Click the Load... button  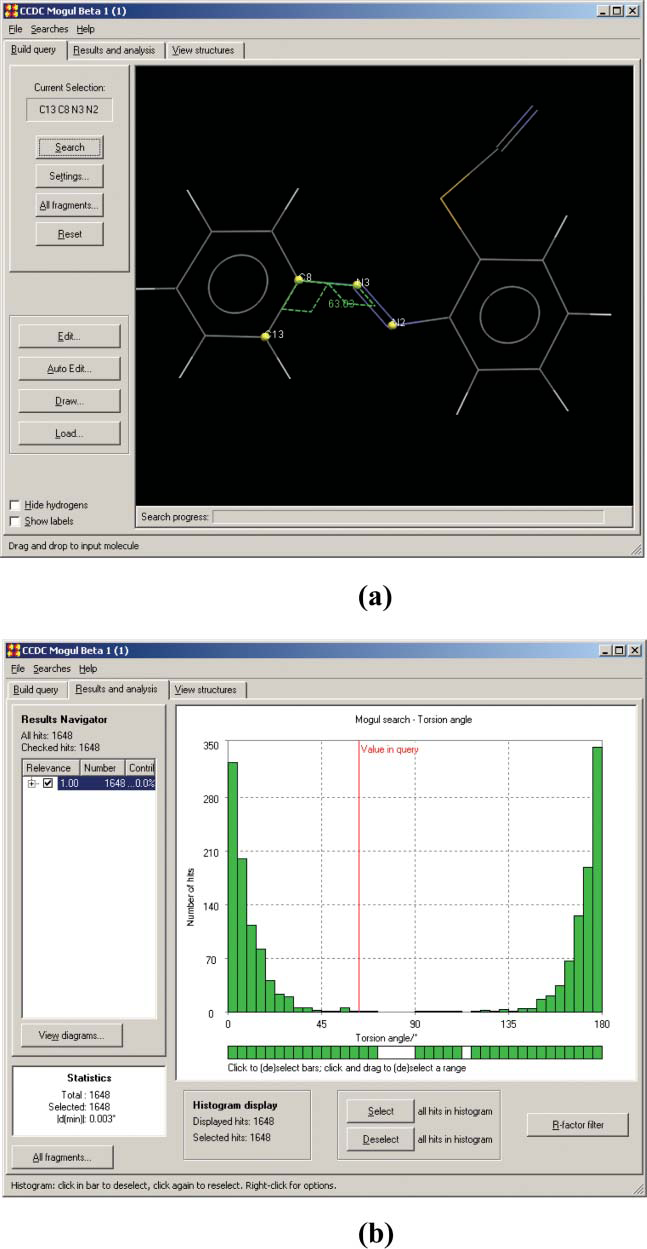click(70, 434)
